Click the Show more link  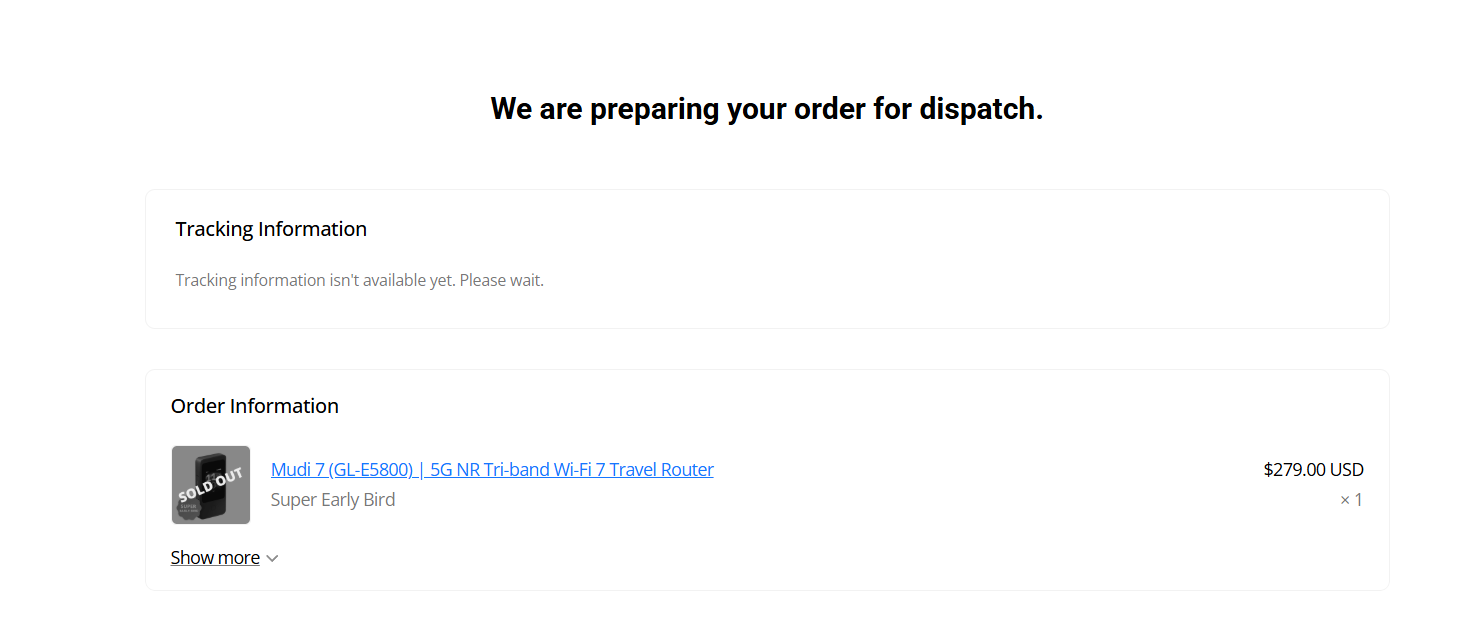pyautogui.click(x=215, y=558)
